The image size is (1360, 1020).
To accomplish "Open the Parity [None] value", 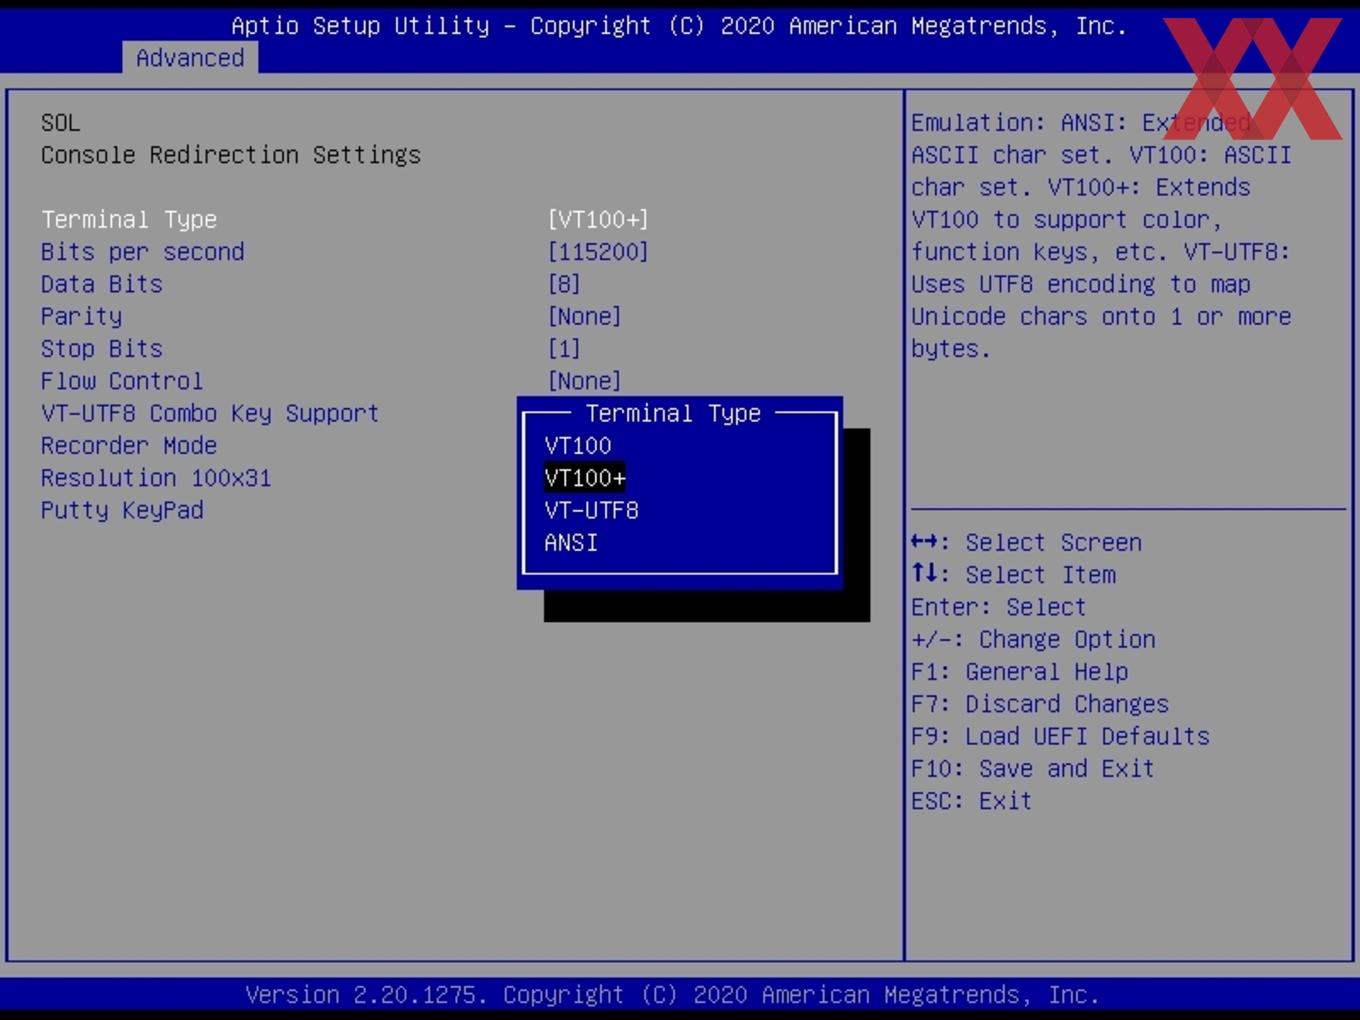I will coord(585,317).
